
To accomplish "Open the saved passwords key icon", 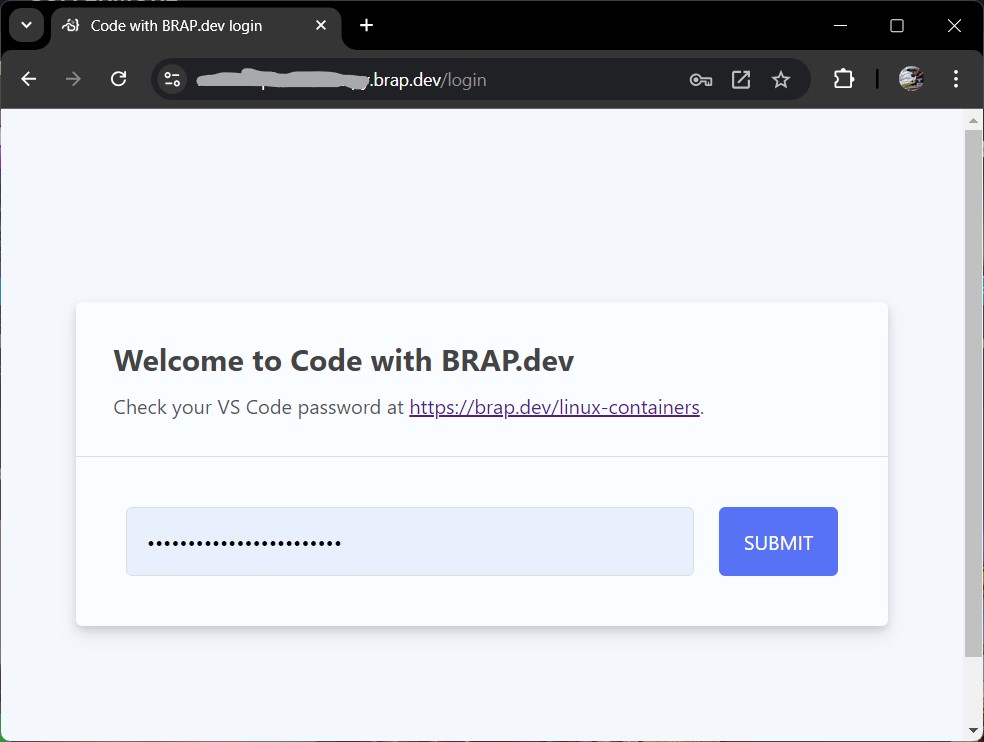I will [700, 80].
